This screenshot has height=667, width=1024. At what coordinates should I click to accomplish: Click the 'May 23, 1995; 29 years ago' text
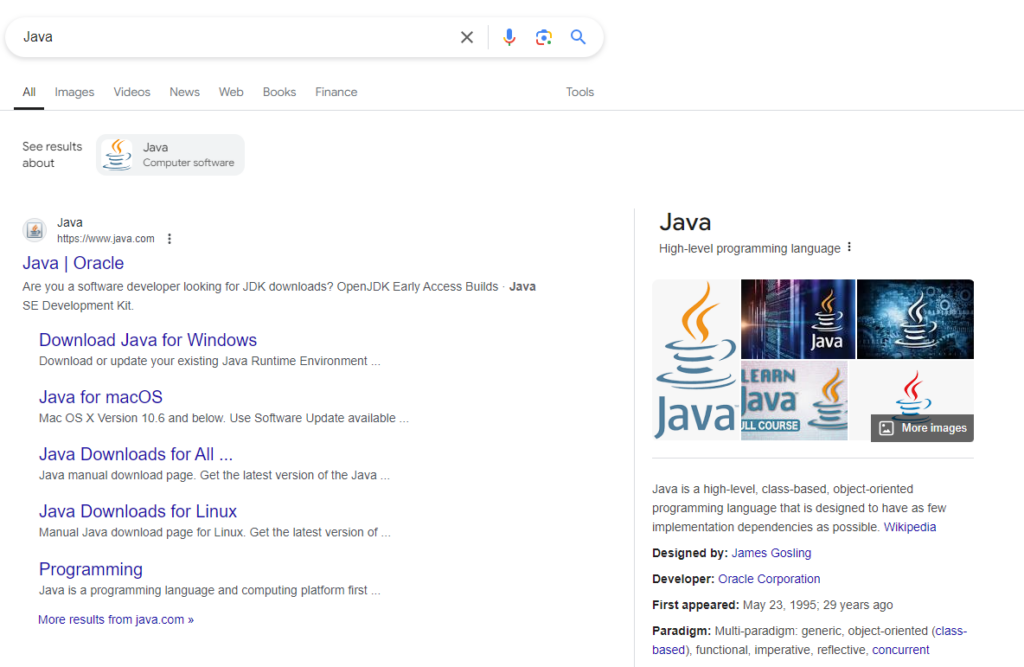818,605
